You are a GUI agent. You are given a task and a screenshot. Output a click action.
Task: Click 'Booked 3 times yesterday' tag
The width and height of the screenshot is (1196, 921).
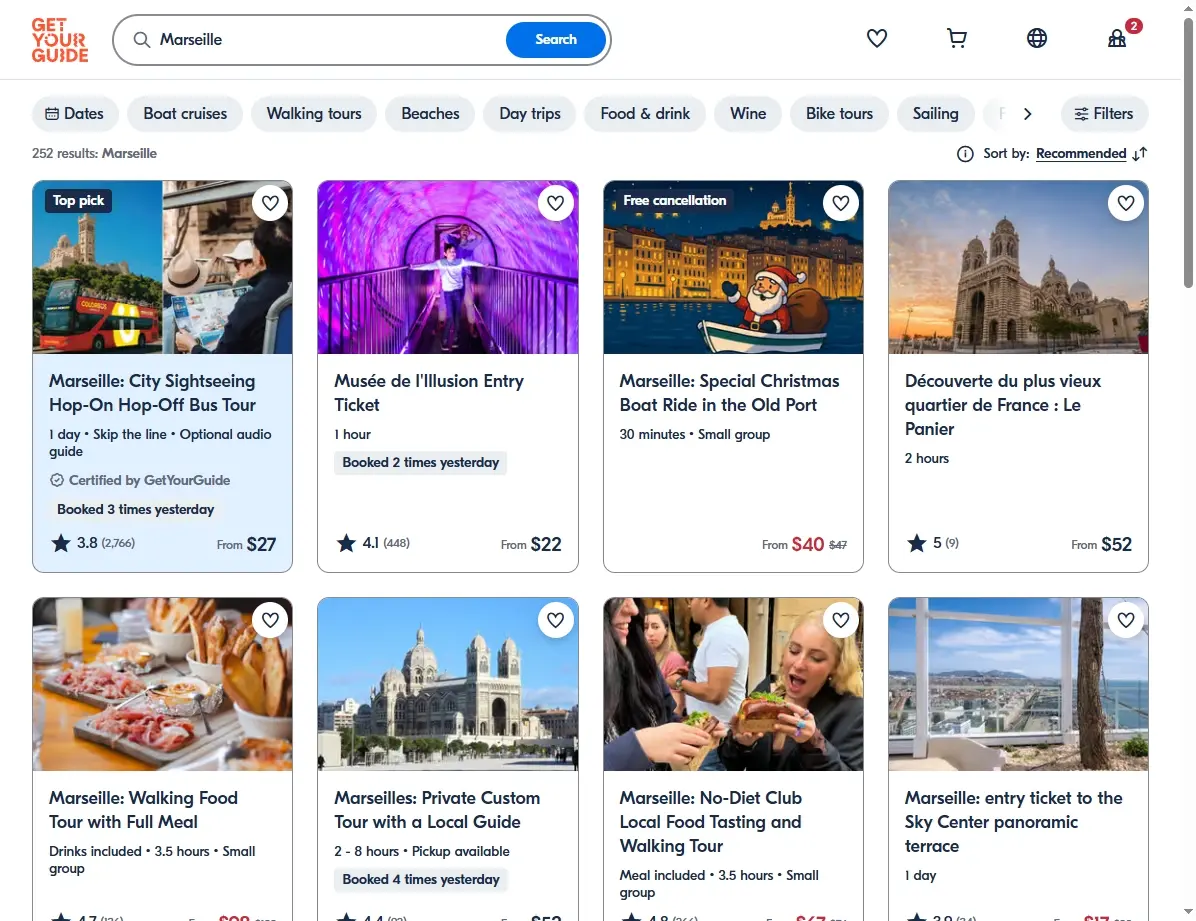click(x=136, y=509)
